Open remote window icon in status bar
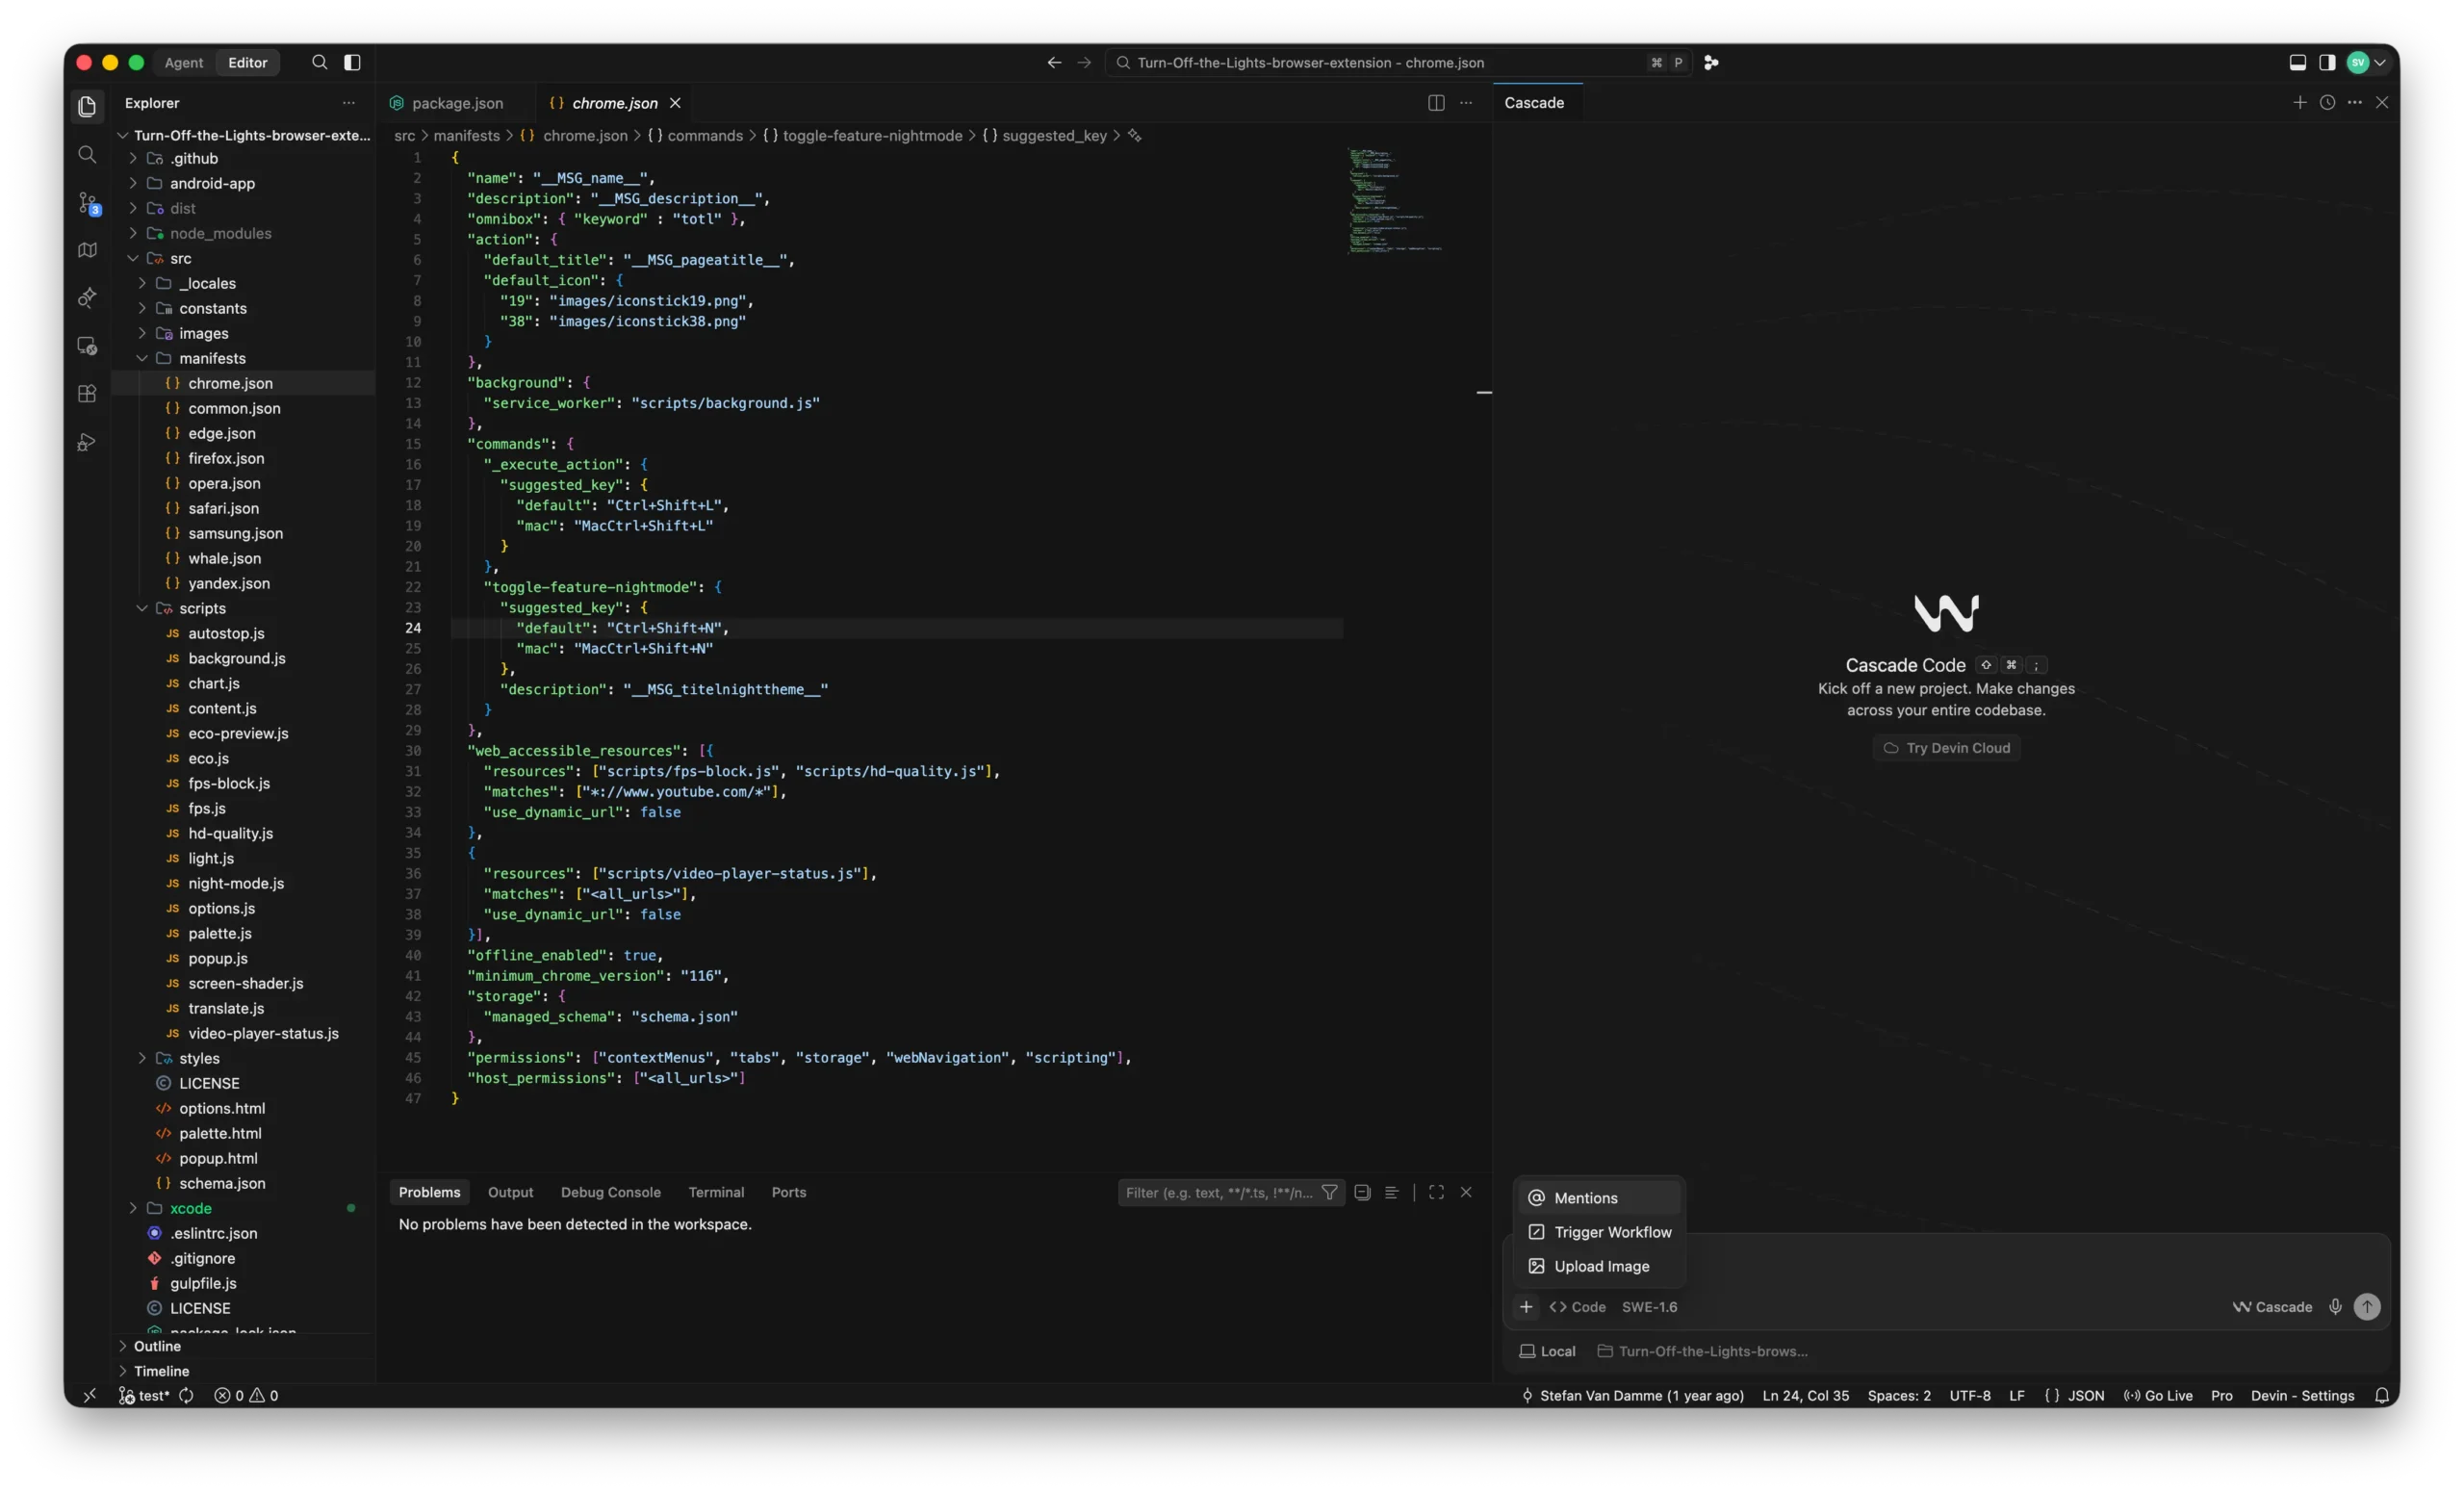 [x=89, y=1395]
